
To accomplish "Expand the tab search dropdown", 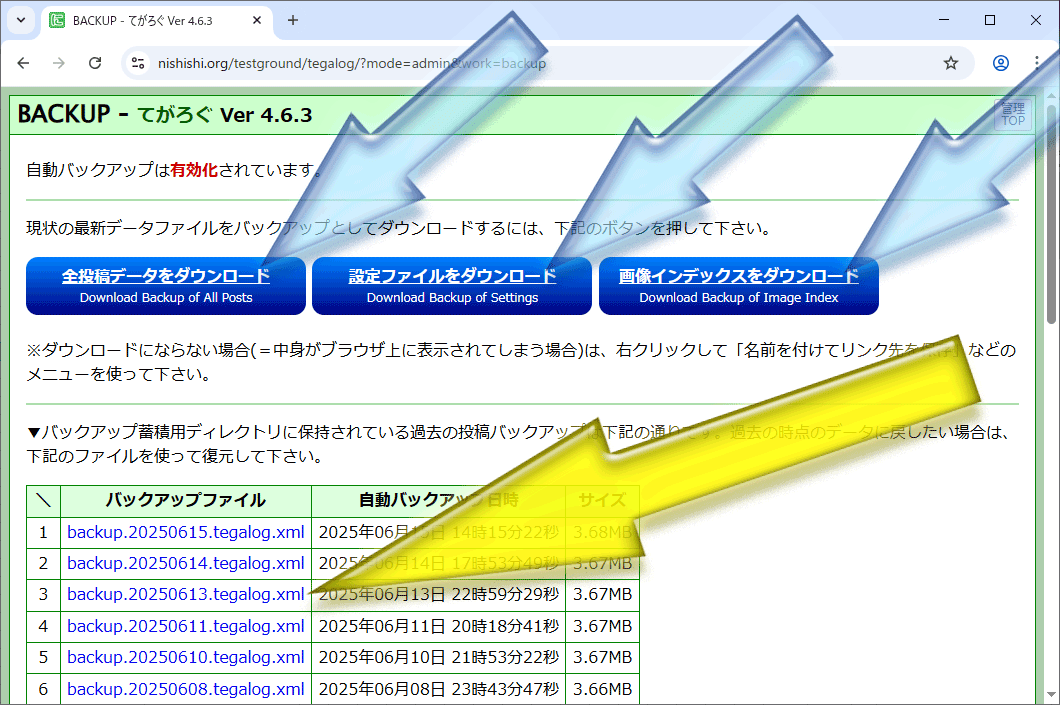I will coord(21,20).
